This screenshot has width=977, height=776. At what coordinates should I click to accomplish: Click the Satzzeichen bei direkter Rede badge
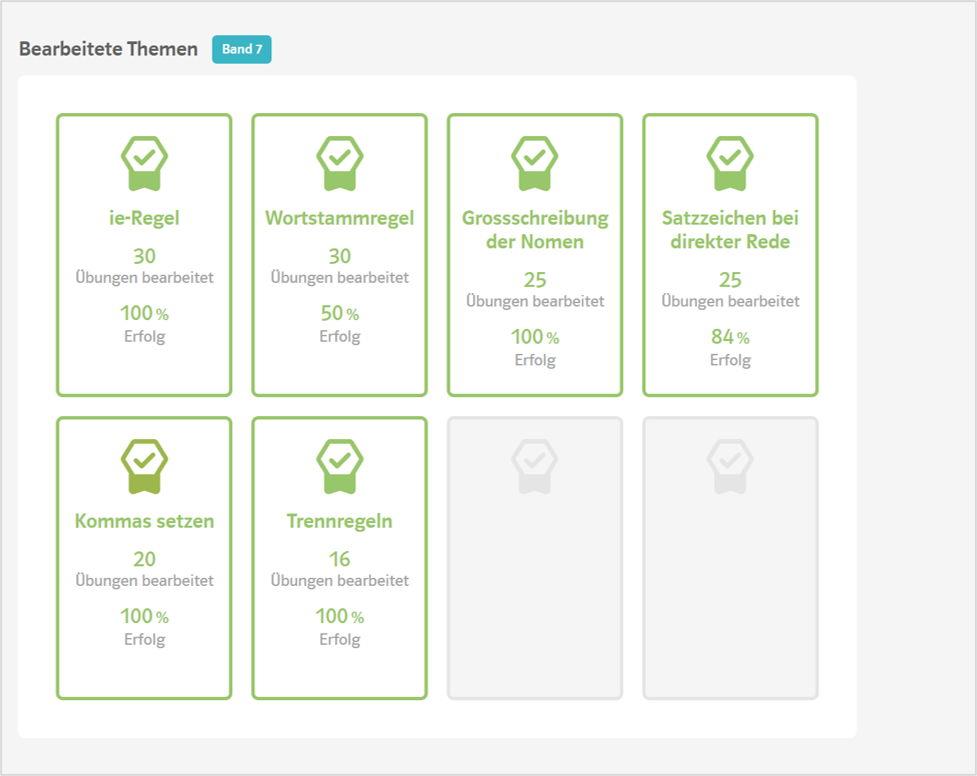(730, 162)
